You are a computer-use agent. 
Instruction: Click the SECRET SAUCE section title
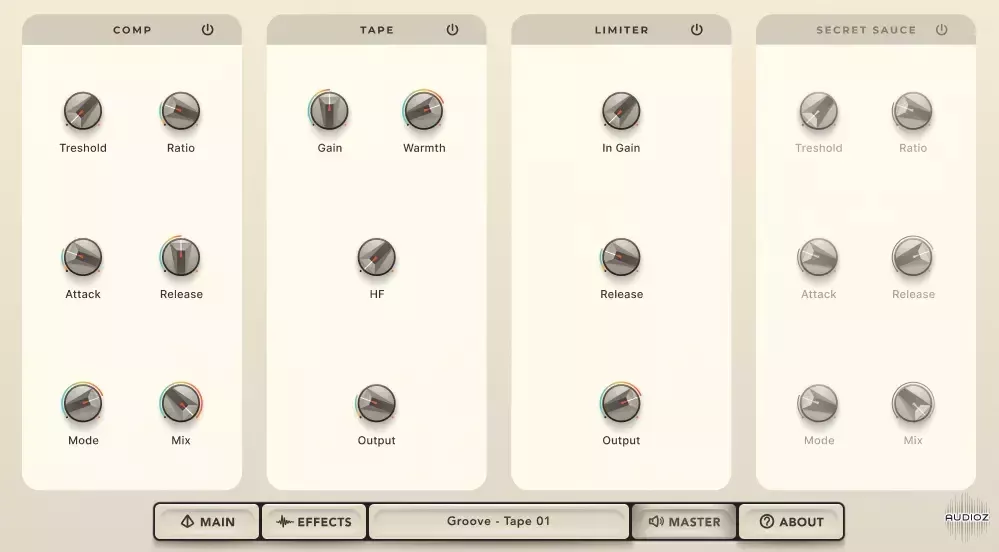pos(866,30)
